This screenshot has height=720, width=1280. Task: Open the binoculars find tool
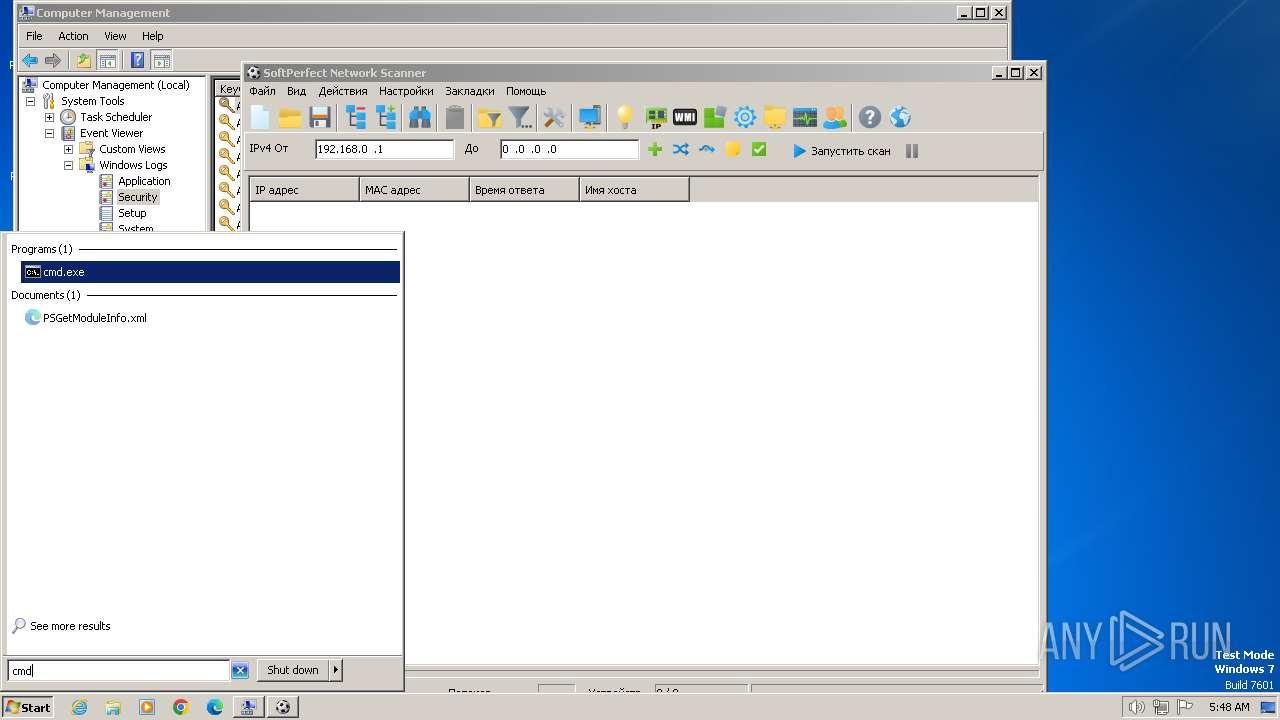420,118
